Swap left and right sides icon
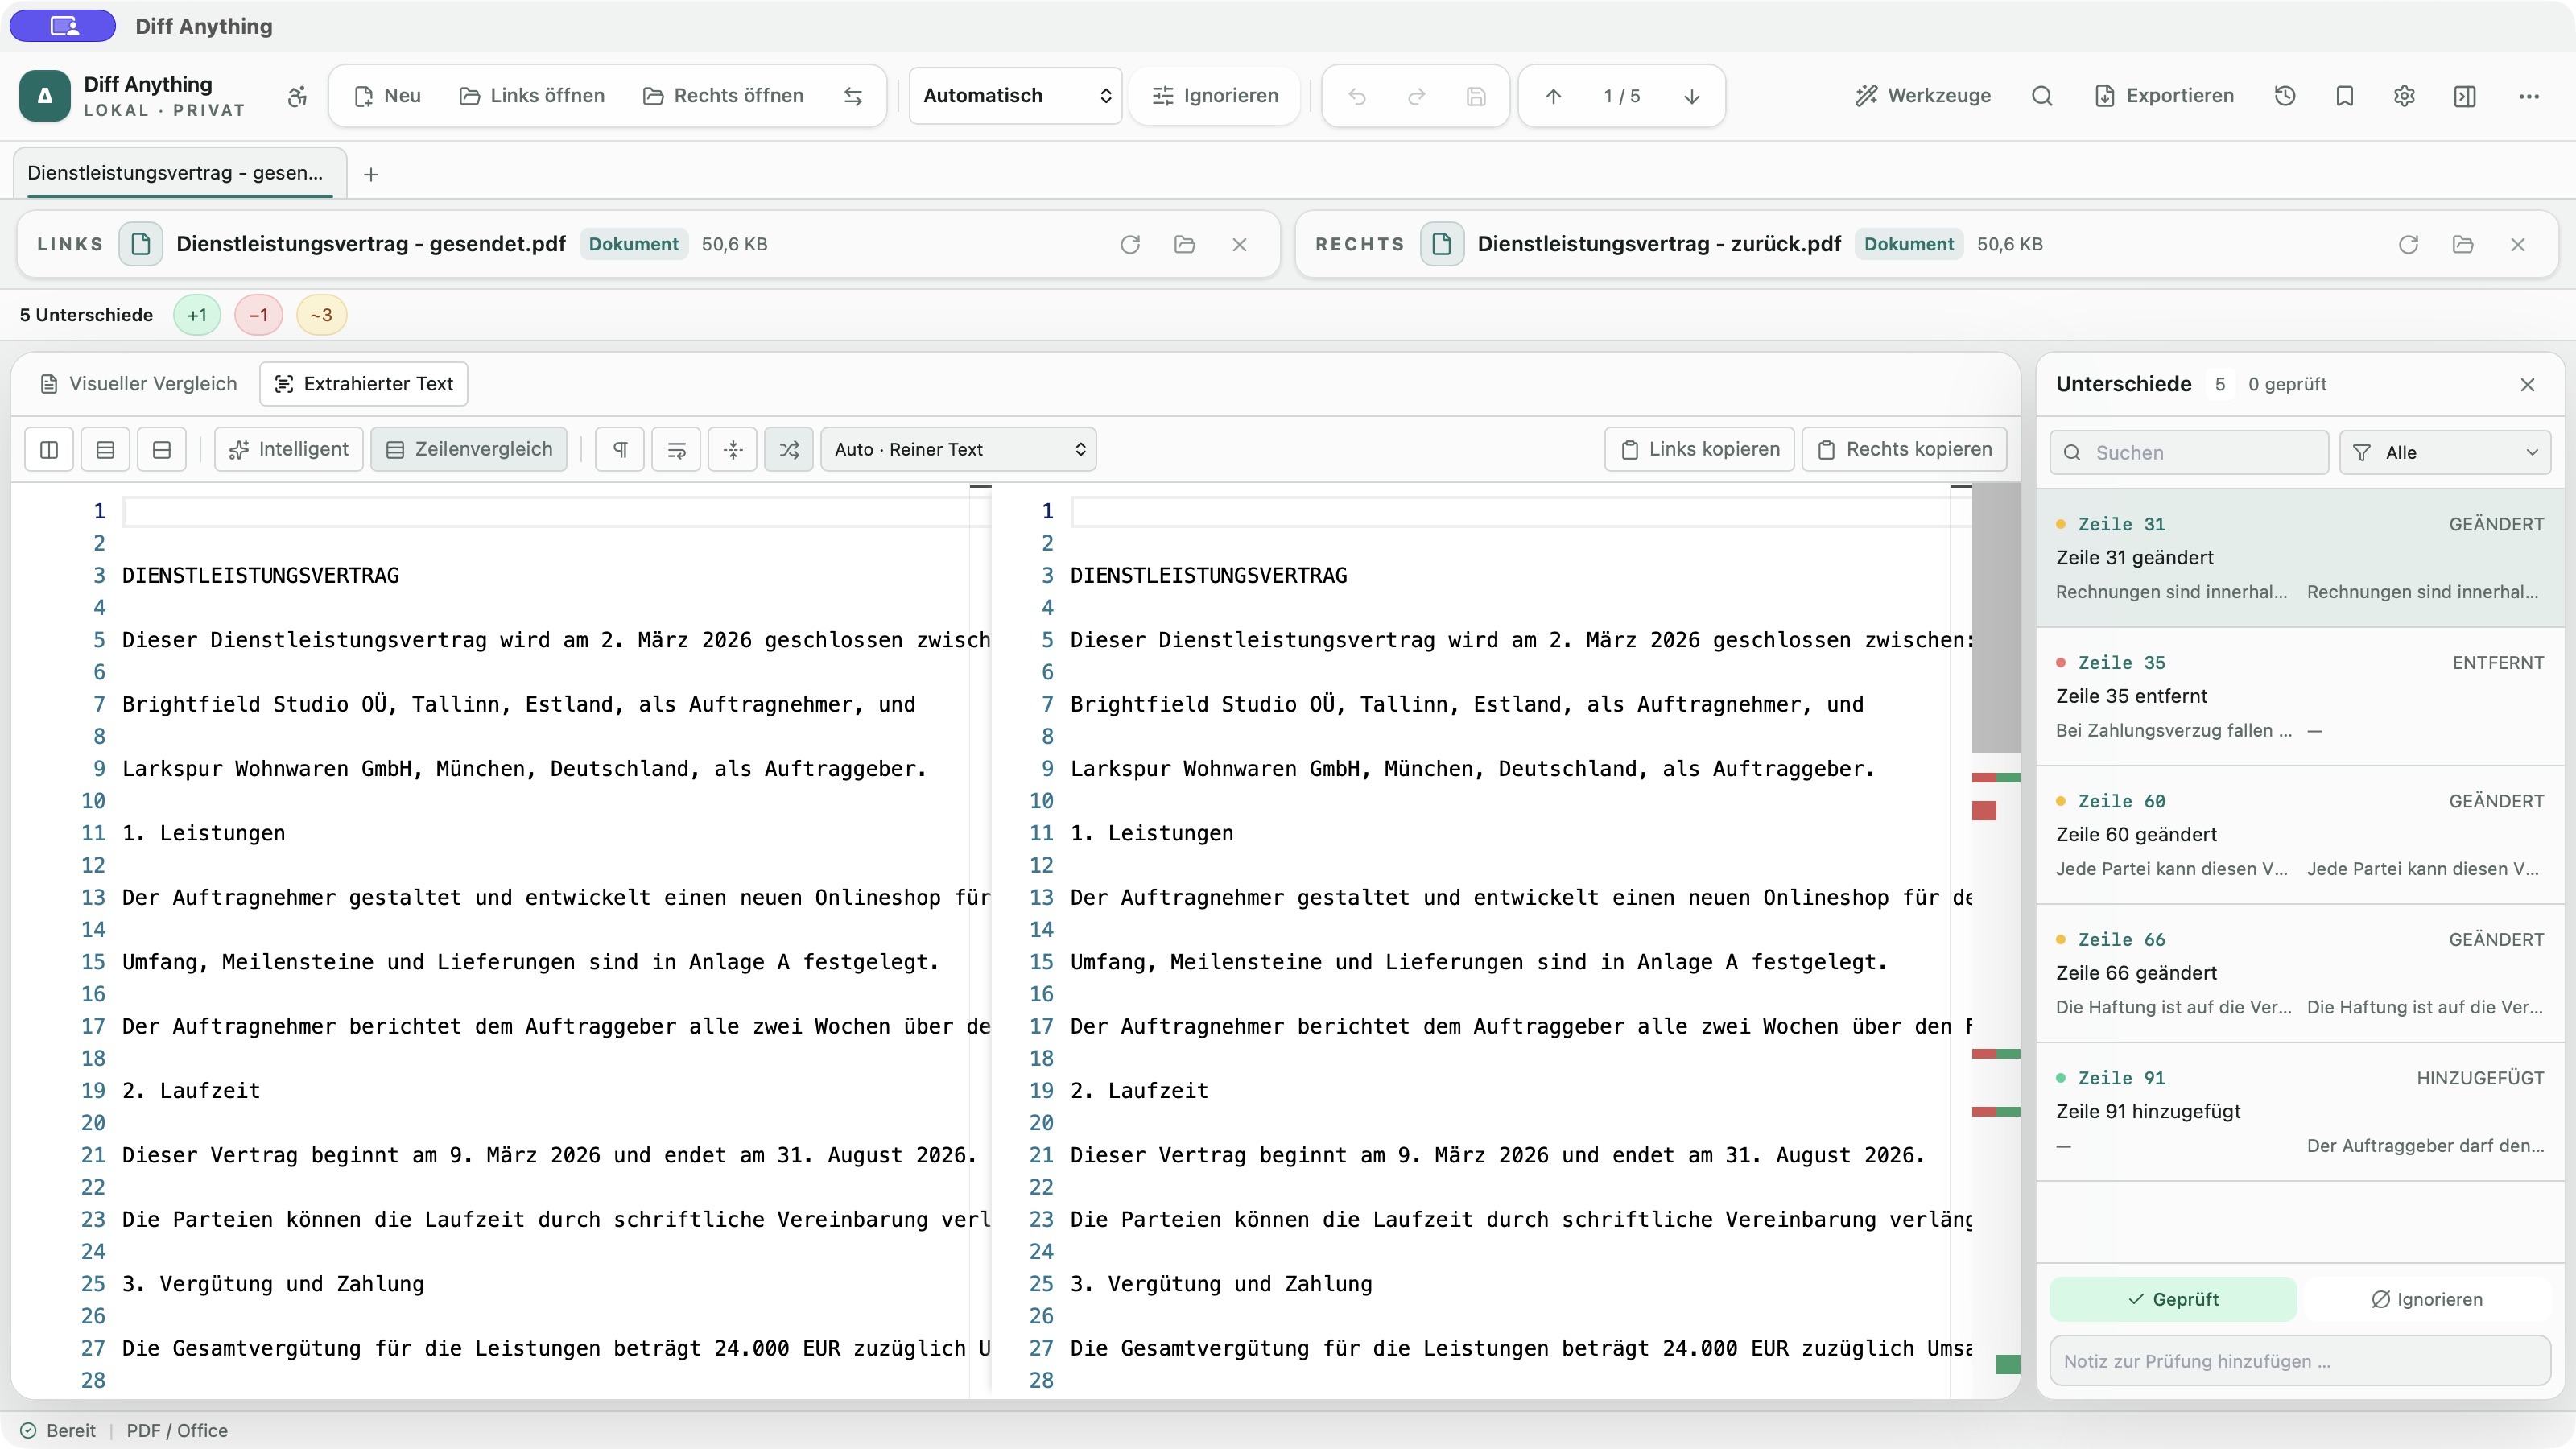Viewport: 2576px width, 1449px height. (x=853, y=96)
